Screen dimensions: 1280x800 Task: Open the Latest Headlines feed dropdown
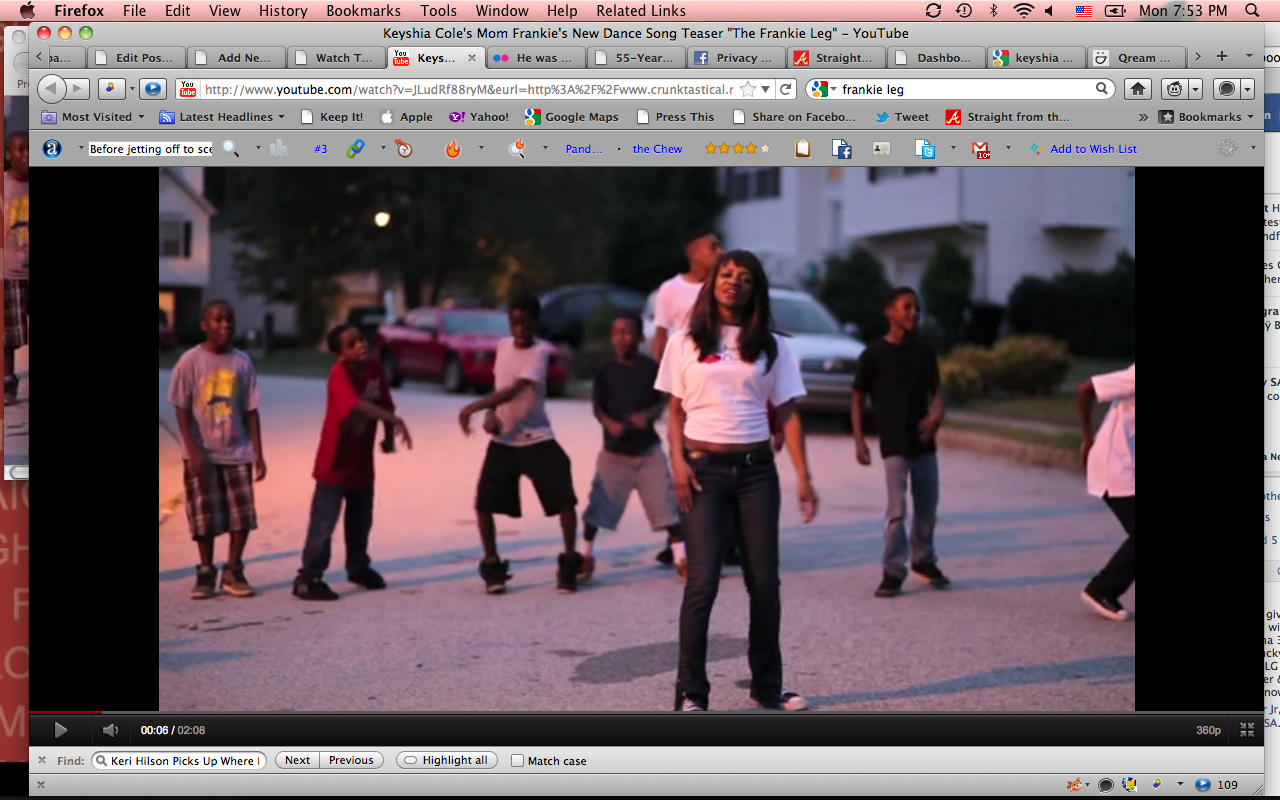click(223, 117)
